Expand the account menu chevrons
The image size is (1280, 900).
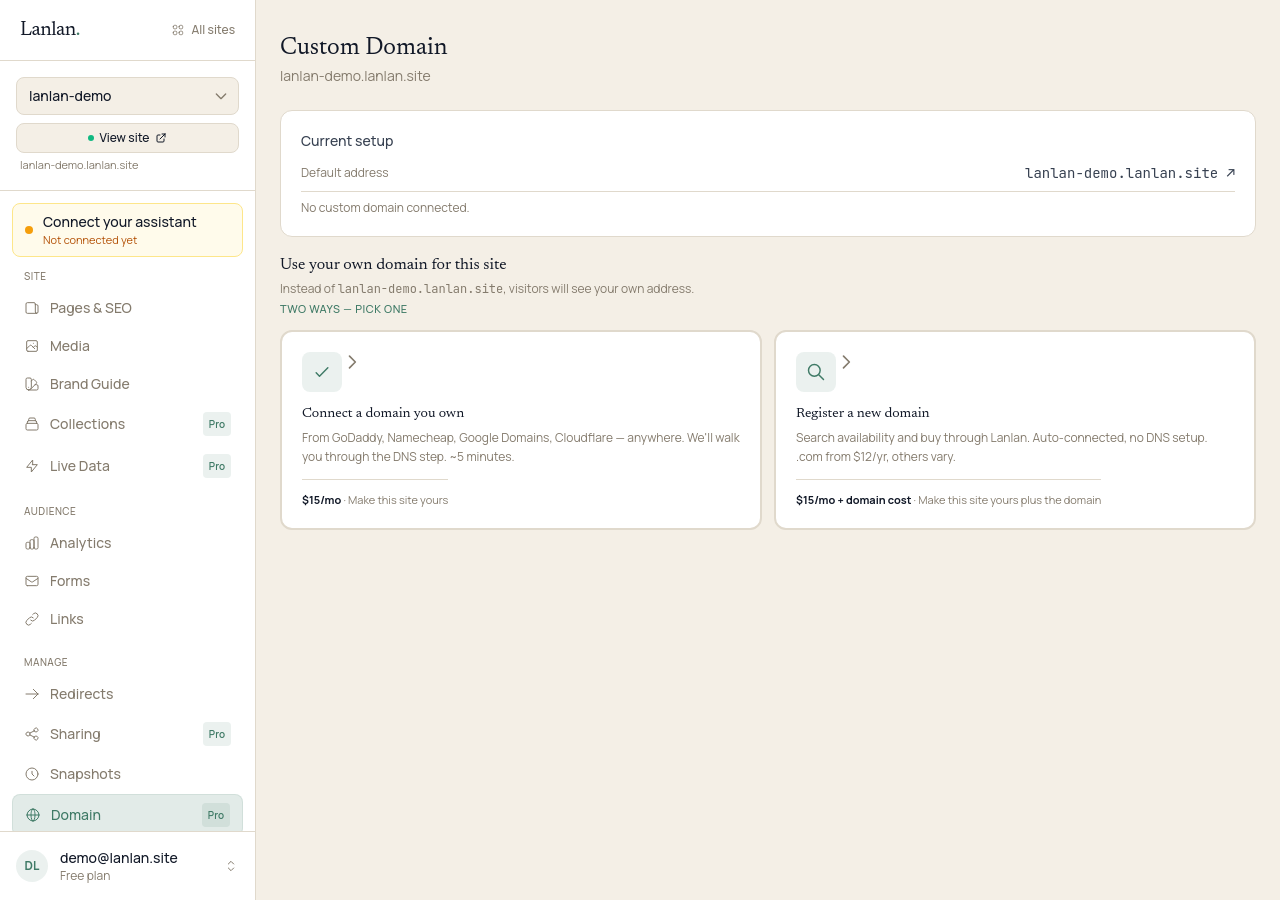231,866
